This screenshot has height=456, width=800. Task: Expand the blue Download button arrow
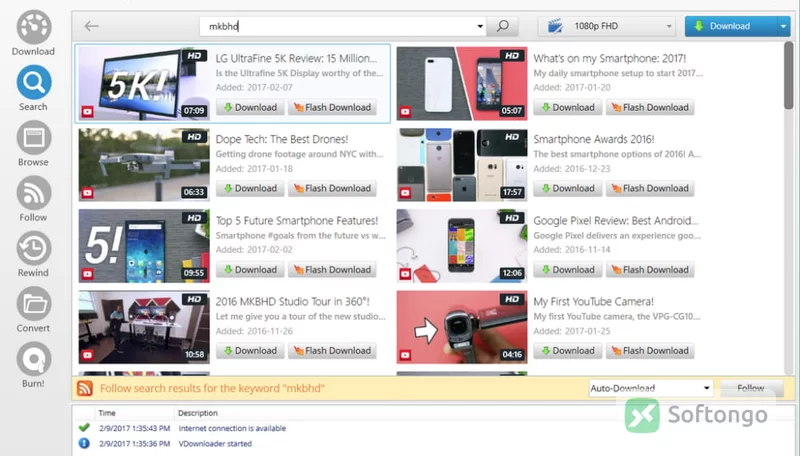click(x=783, y=26)
